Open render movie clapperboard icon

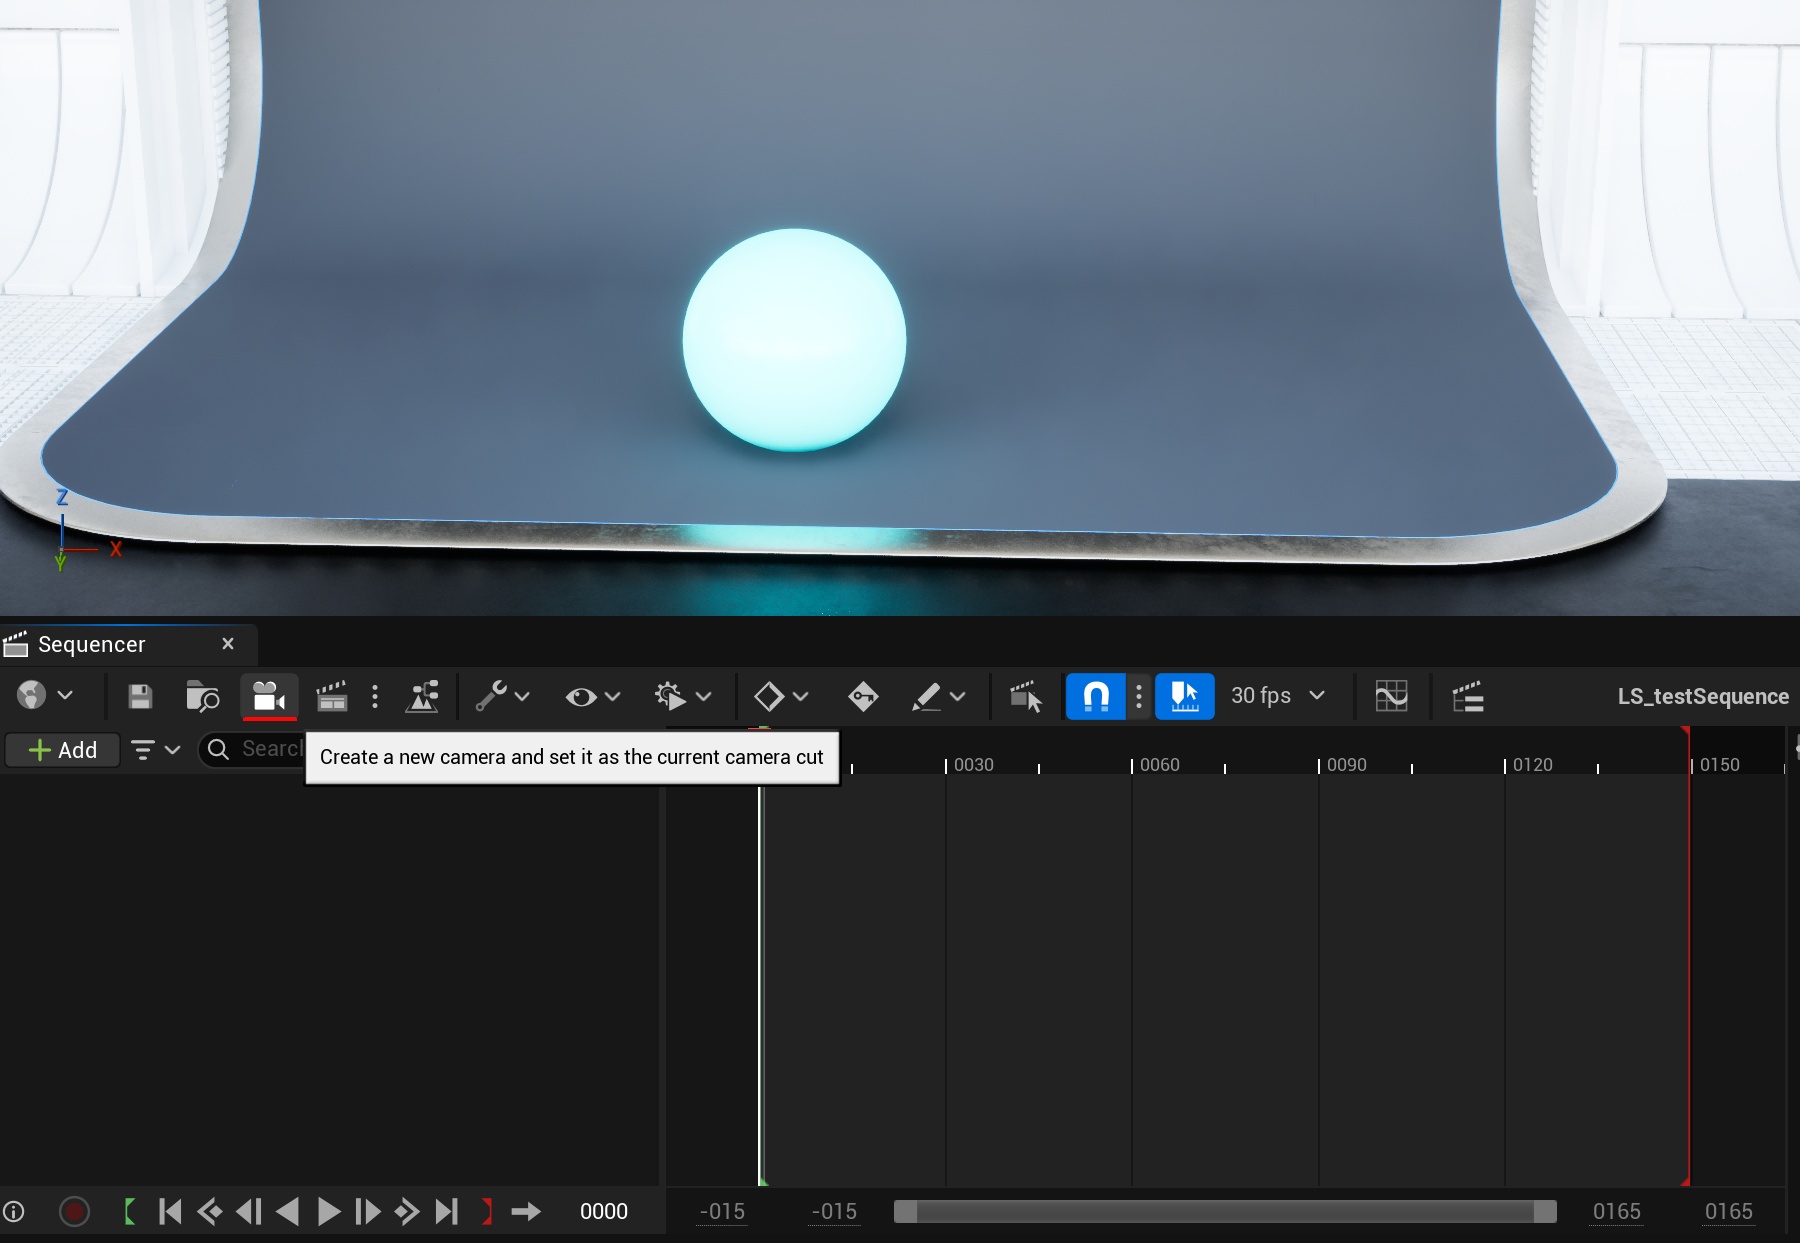tap(331, 696)
